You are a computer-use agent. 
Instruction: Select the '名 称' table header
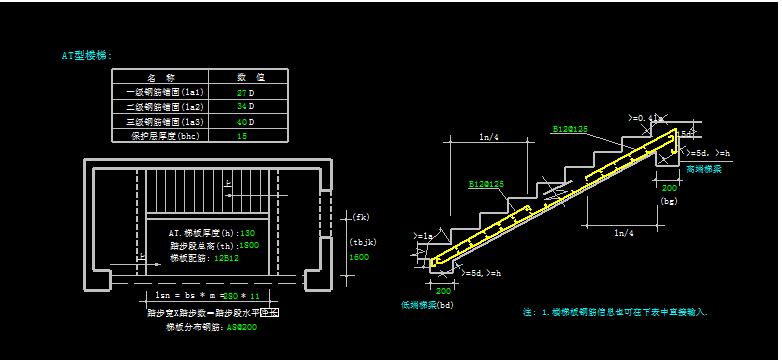tap(161, 78)
